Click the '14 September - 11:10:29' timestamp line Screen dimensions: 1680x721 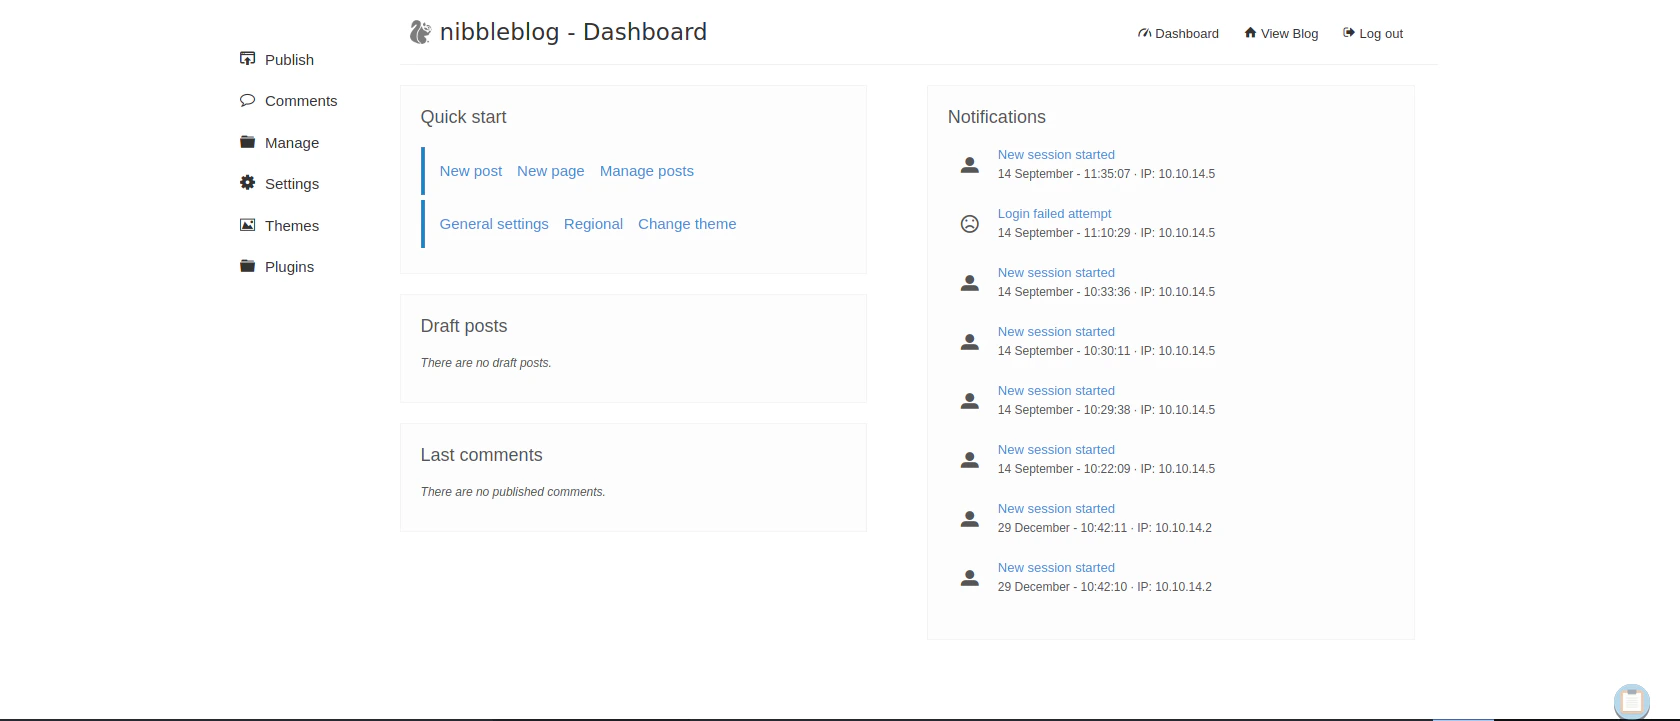(x=1106, y=233)
